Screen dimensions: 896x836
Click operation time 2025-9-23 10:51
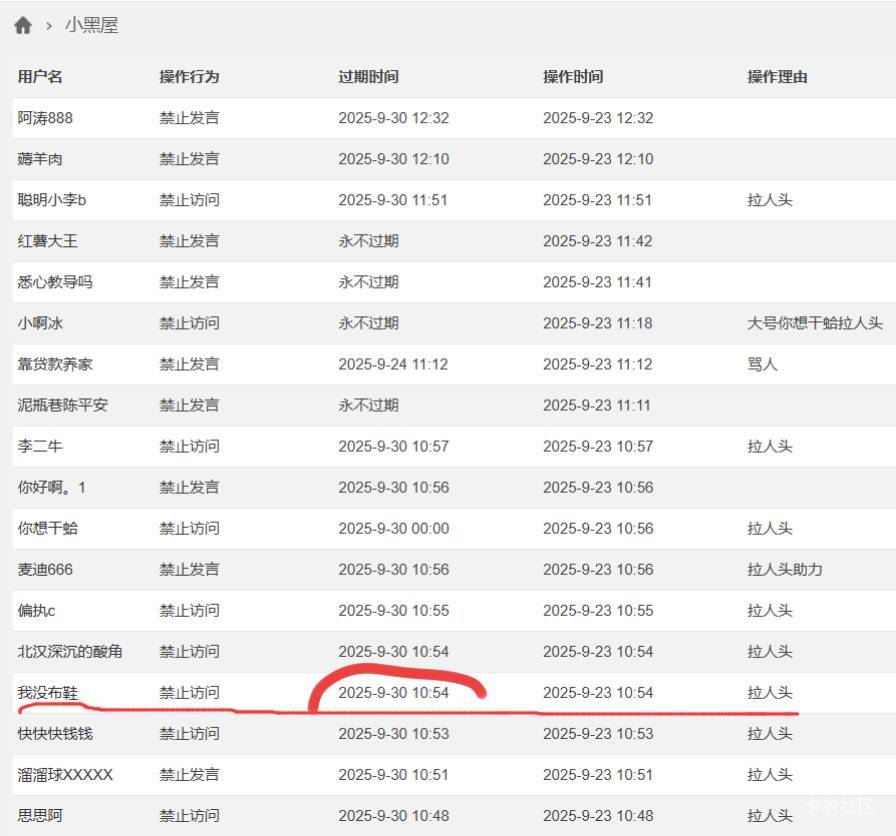(x=598, y=775)
